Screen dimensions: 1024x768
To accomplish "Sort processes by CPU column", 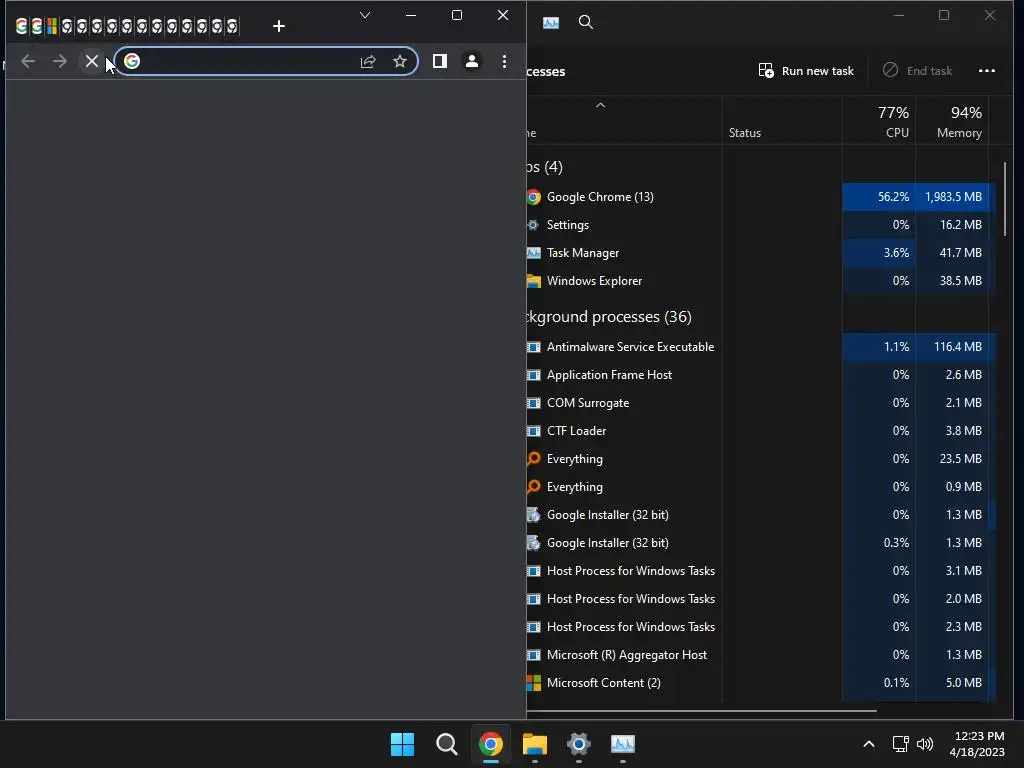I will [879, 121].
